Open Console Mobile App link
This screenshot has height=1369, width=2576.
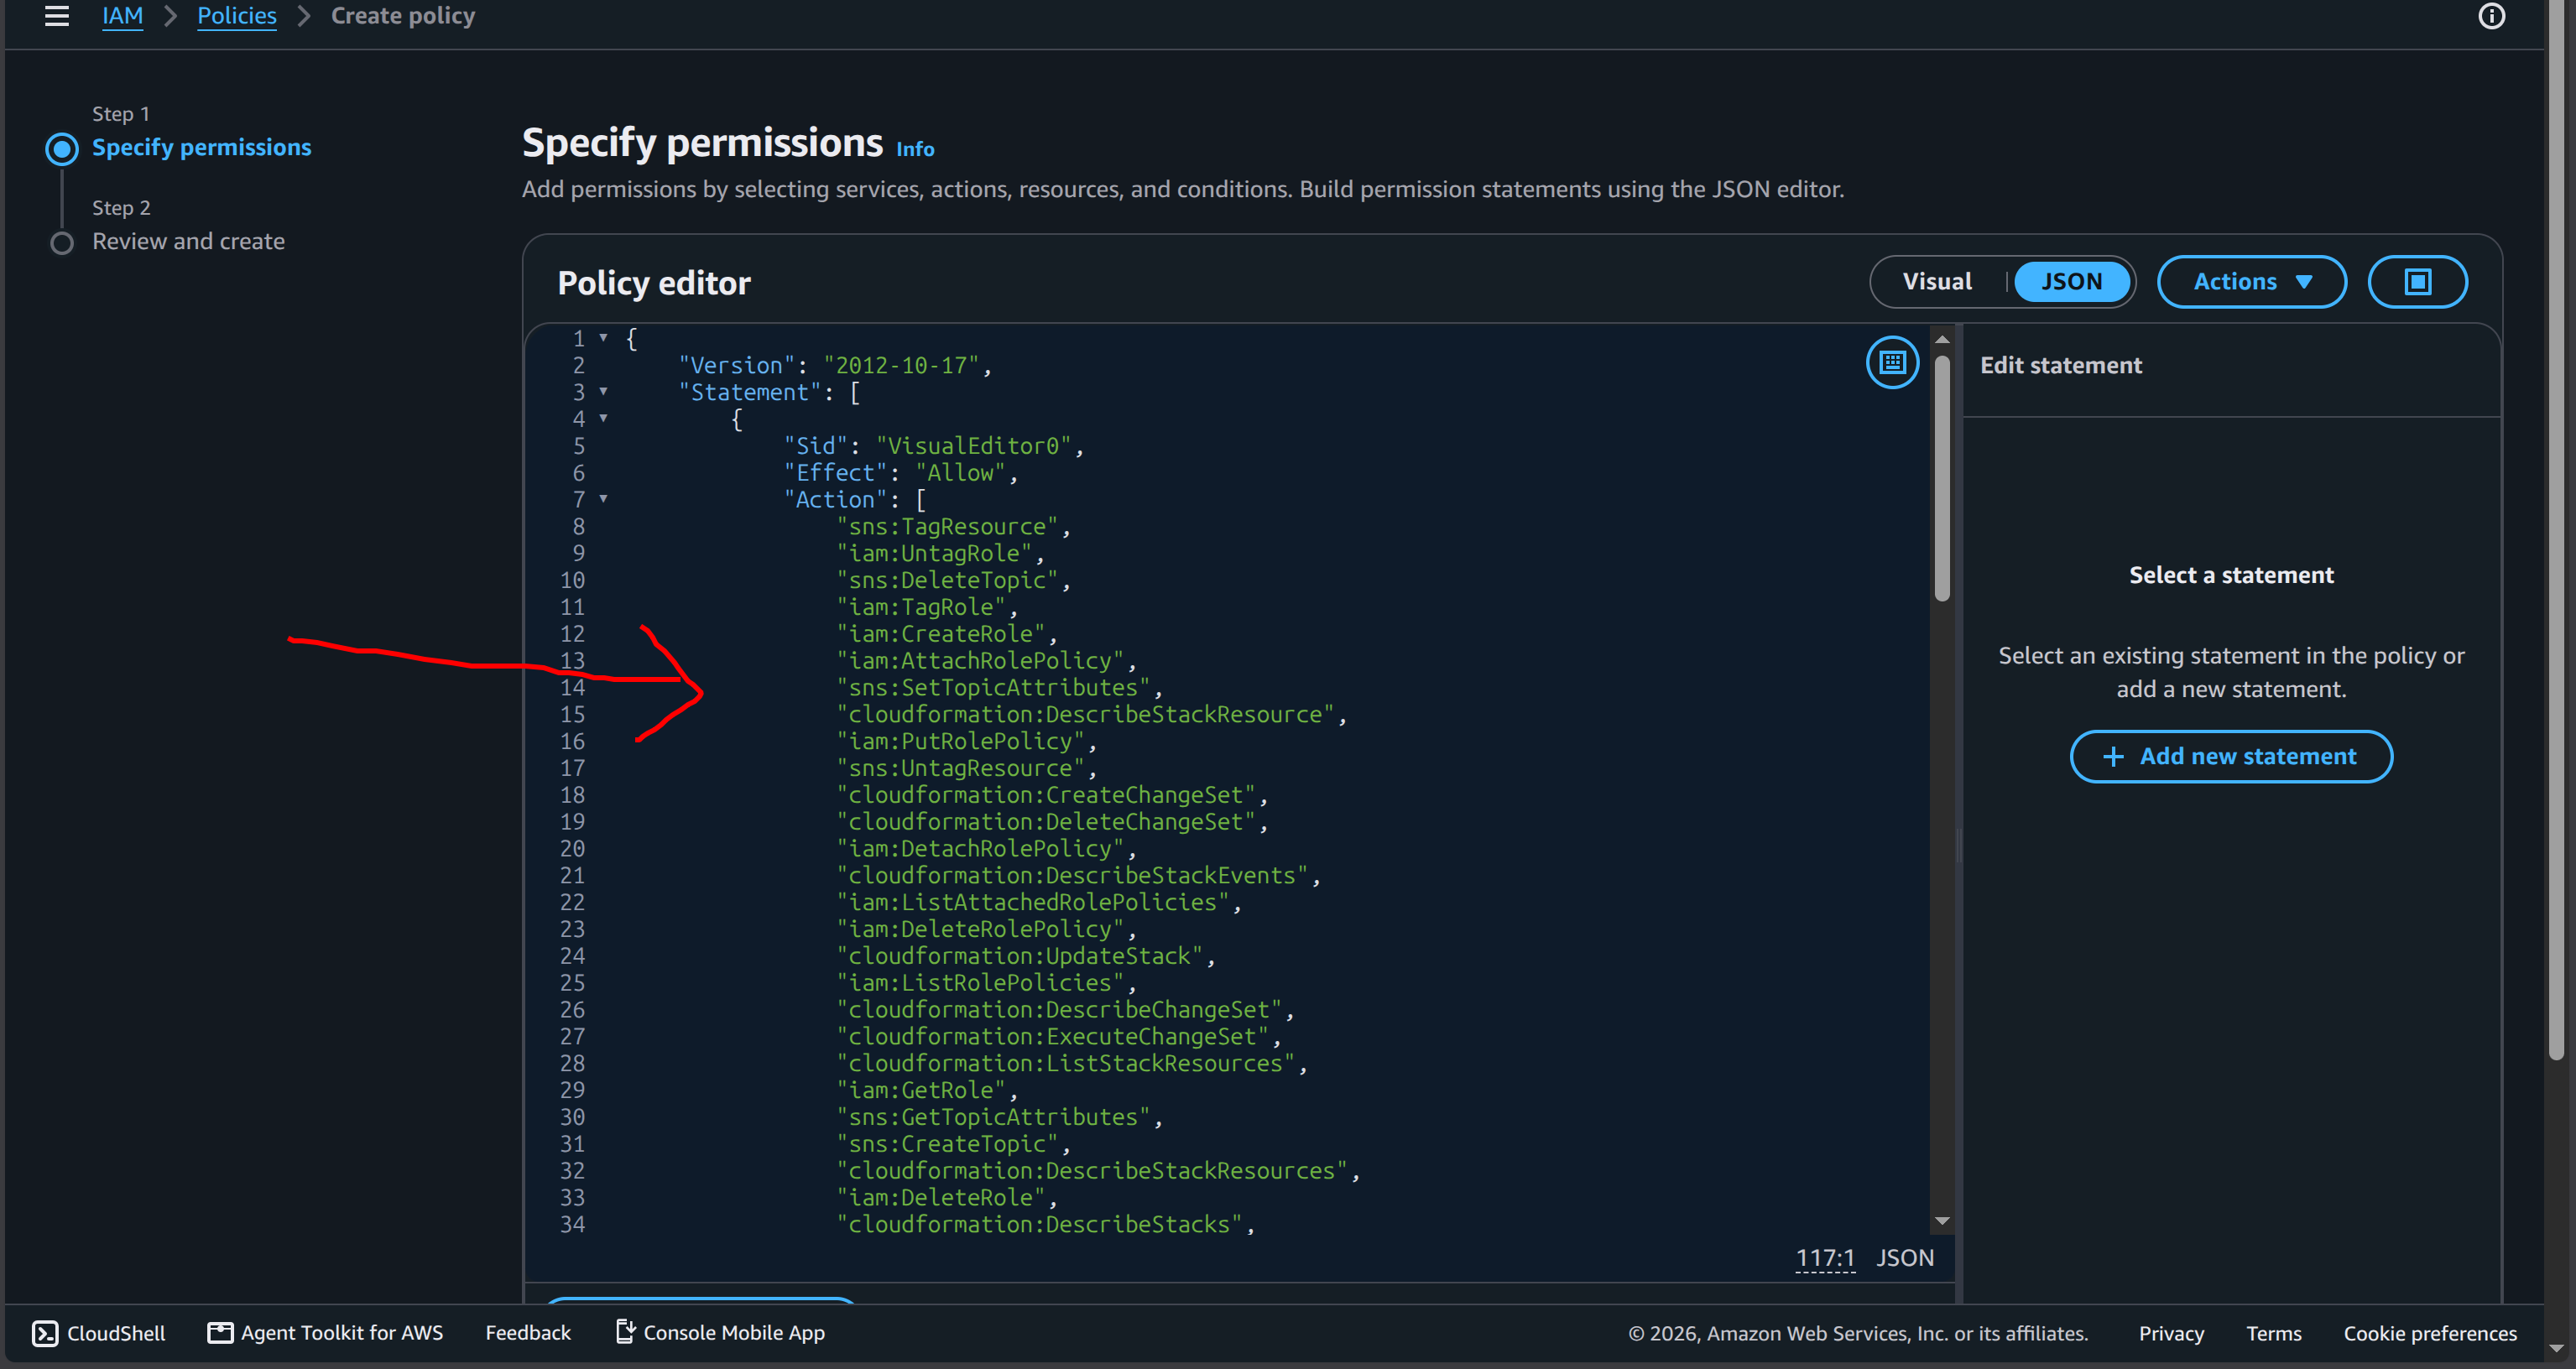(720, 1333)
